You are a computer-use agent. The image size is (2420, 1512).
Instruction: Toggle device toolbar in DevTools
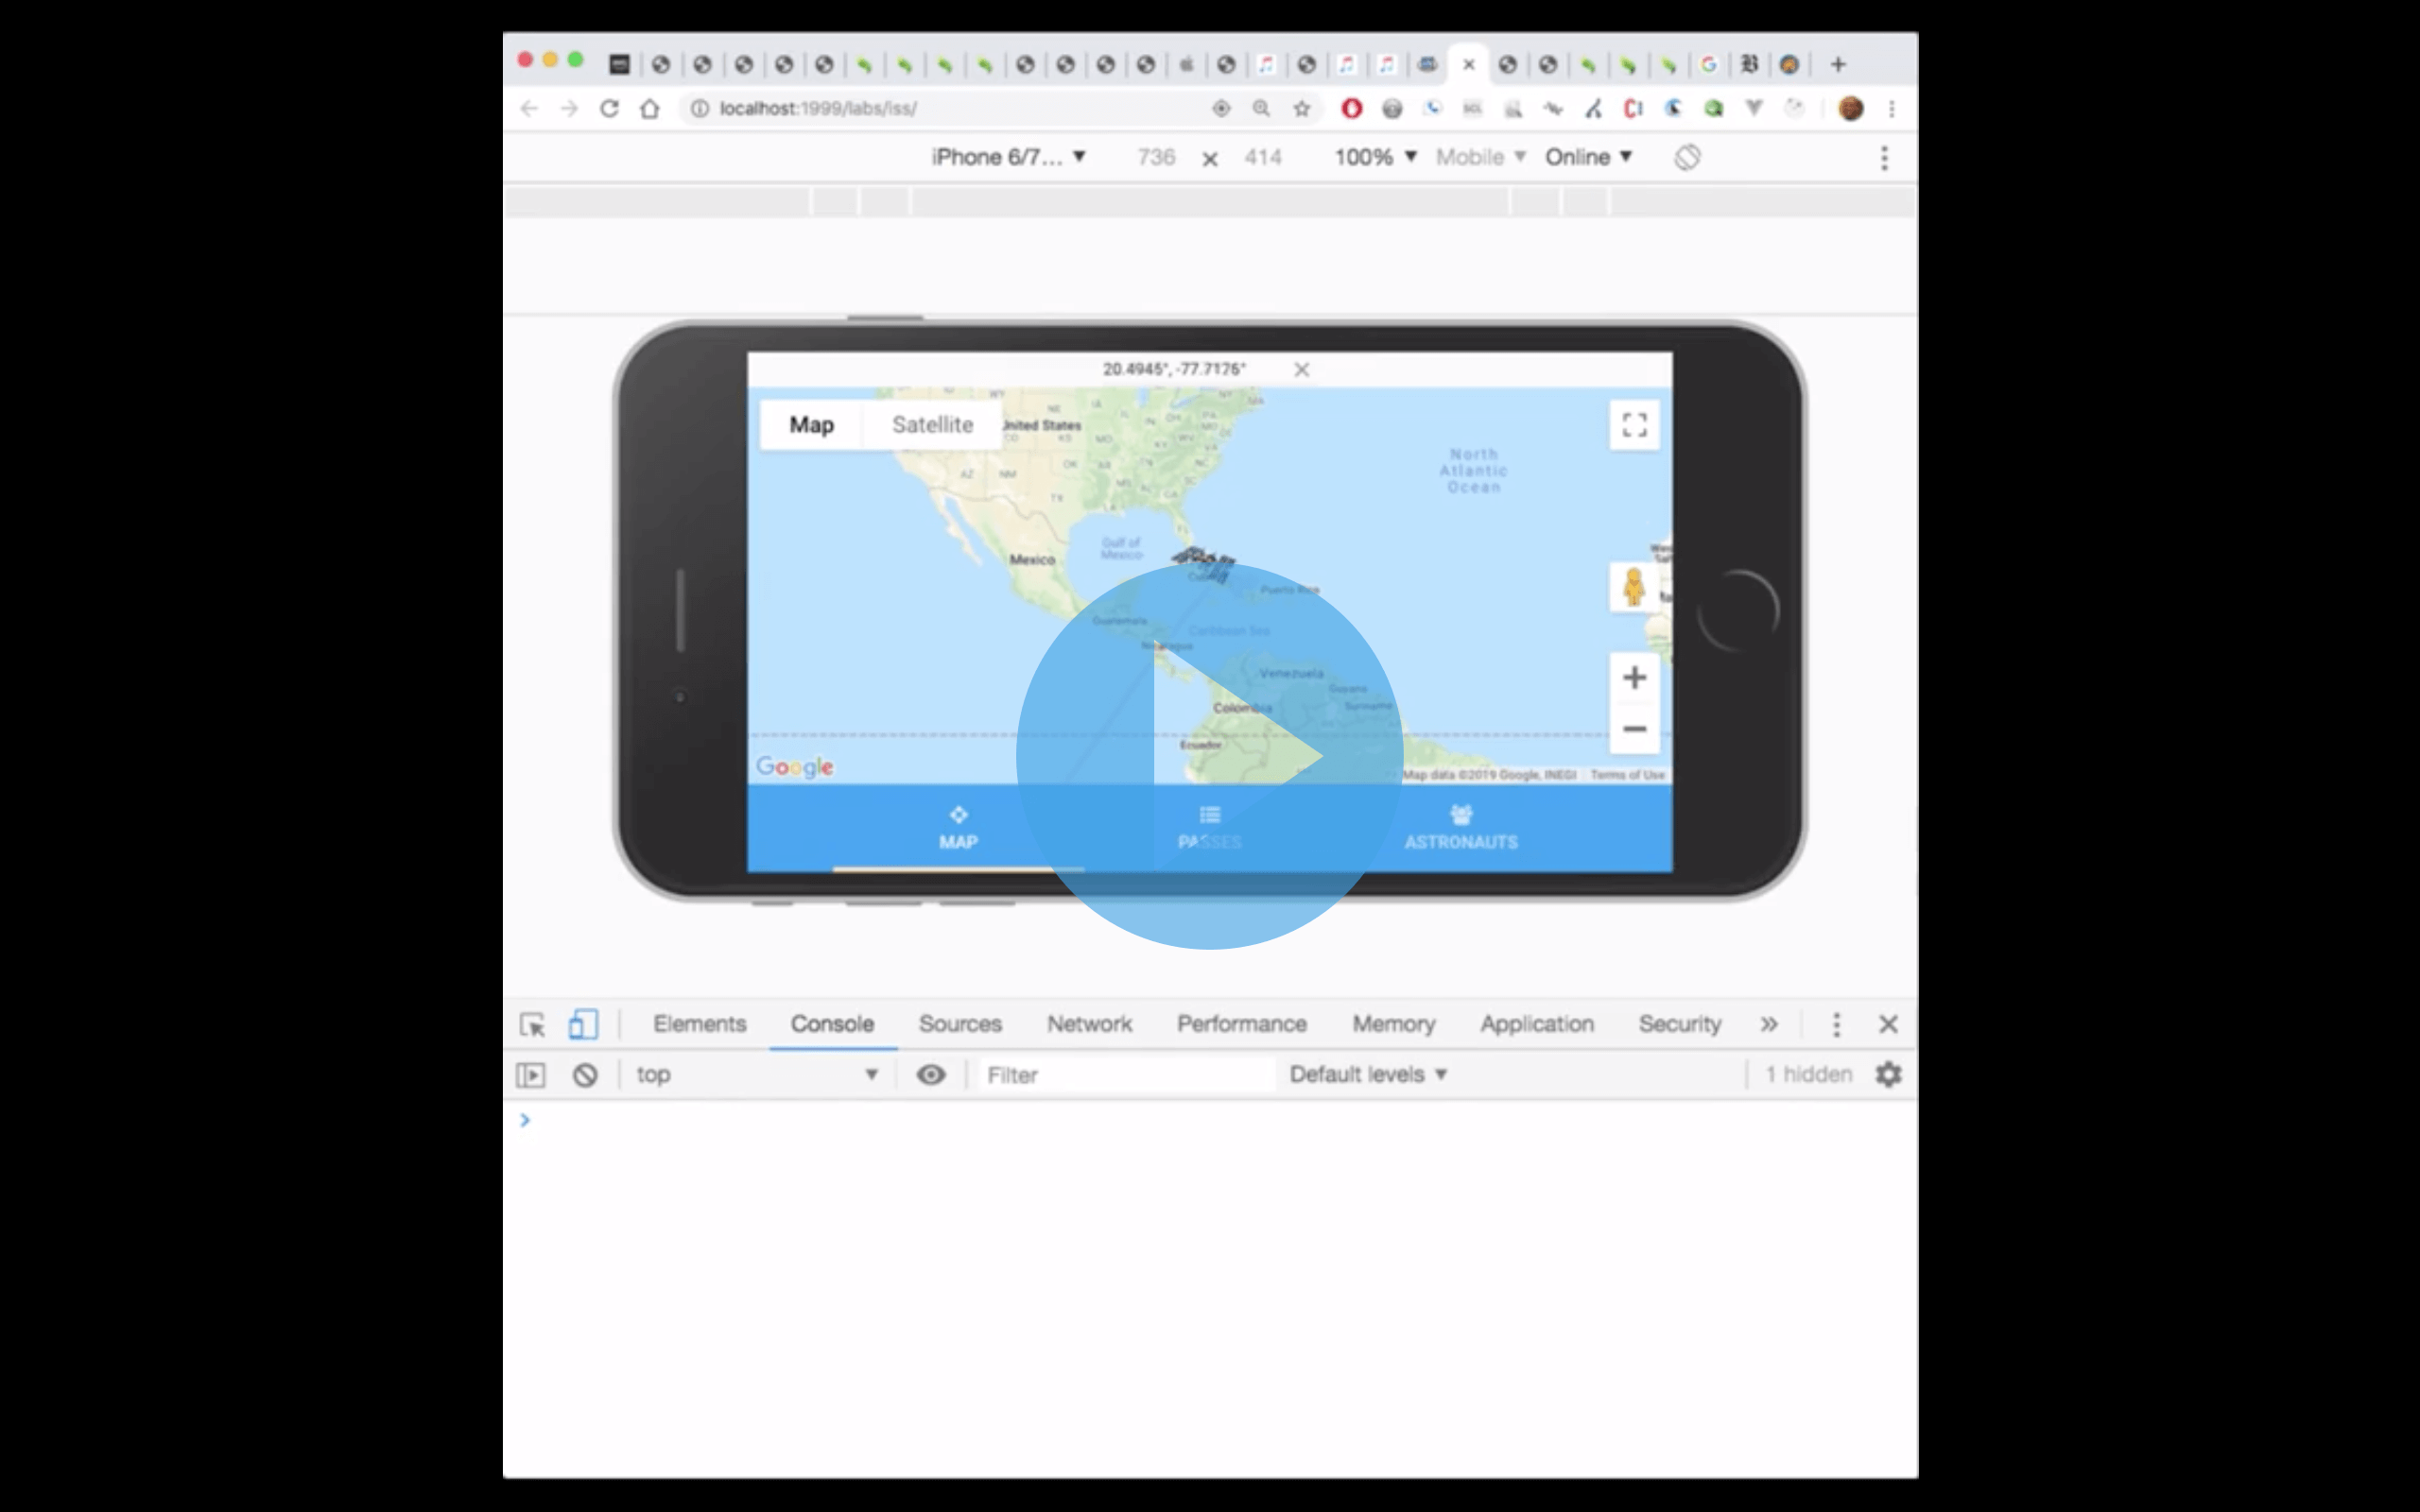(x=583, y=1024)
